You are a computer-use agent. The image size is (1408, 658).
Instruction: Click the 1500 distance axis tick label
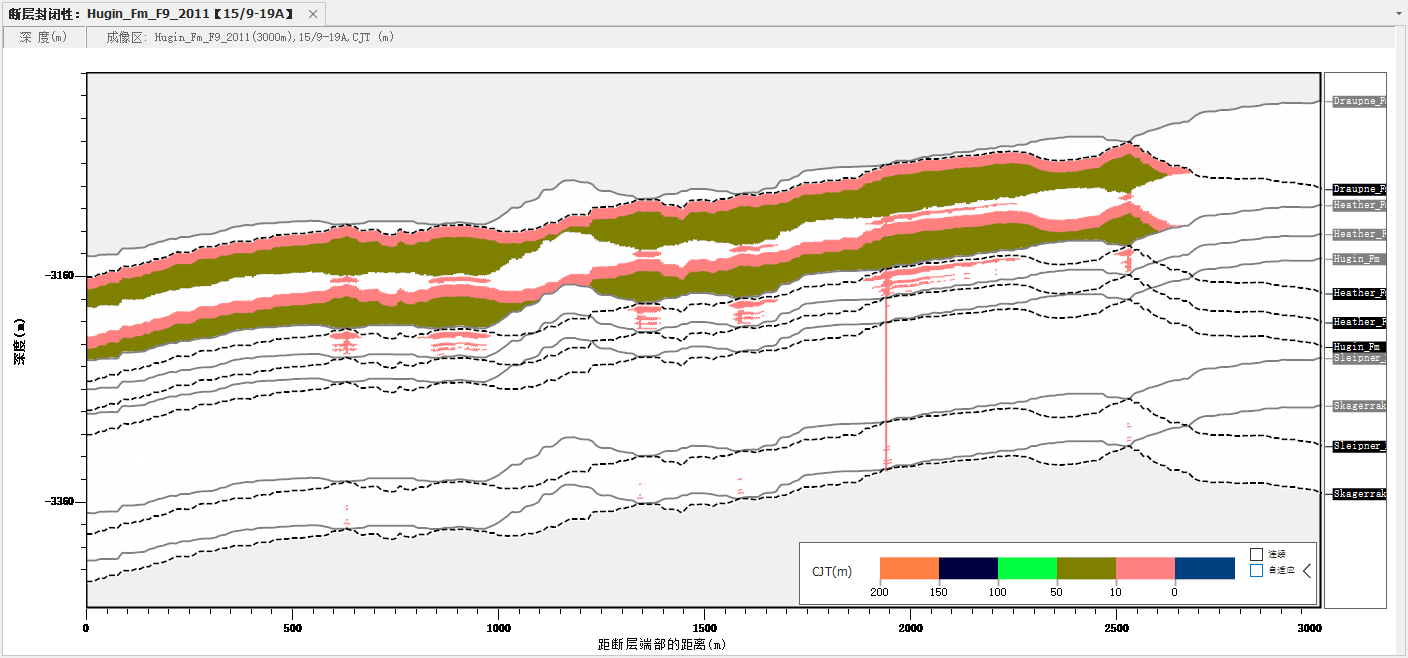pyautogui.click(x=704, y=629)
